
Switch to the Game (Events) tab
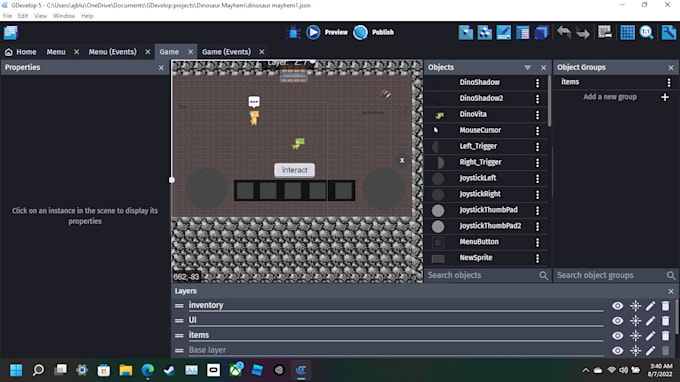tap(226, 52)
